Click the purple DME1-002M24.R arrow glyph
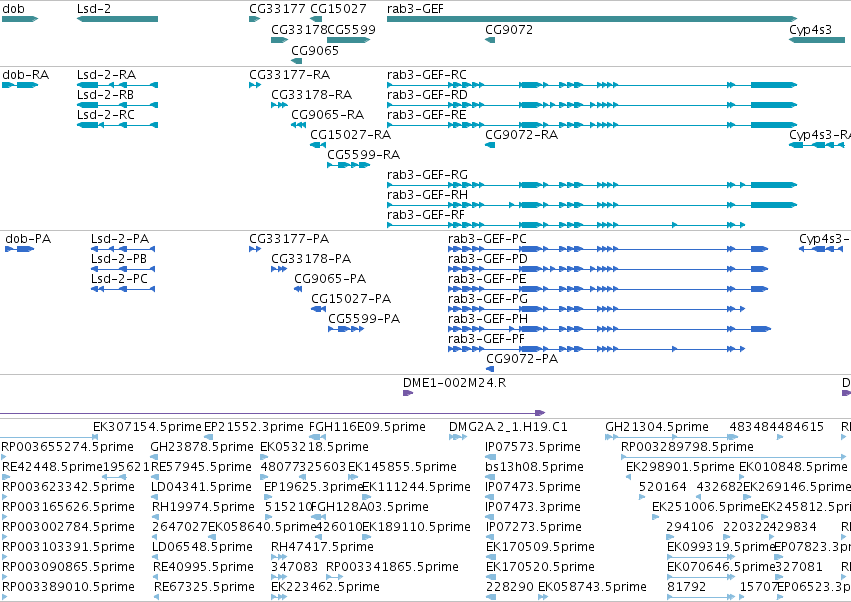 408,393
